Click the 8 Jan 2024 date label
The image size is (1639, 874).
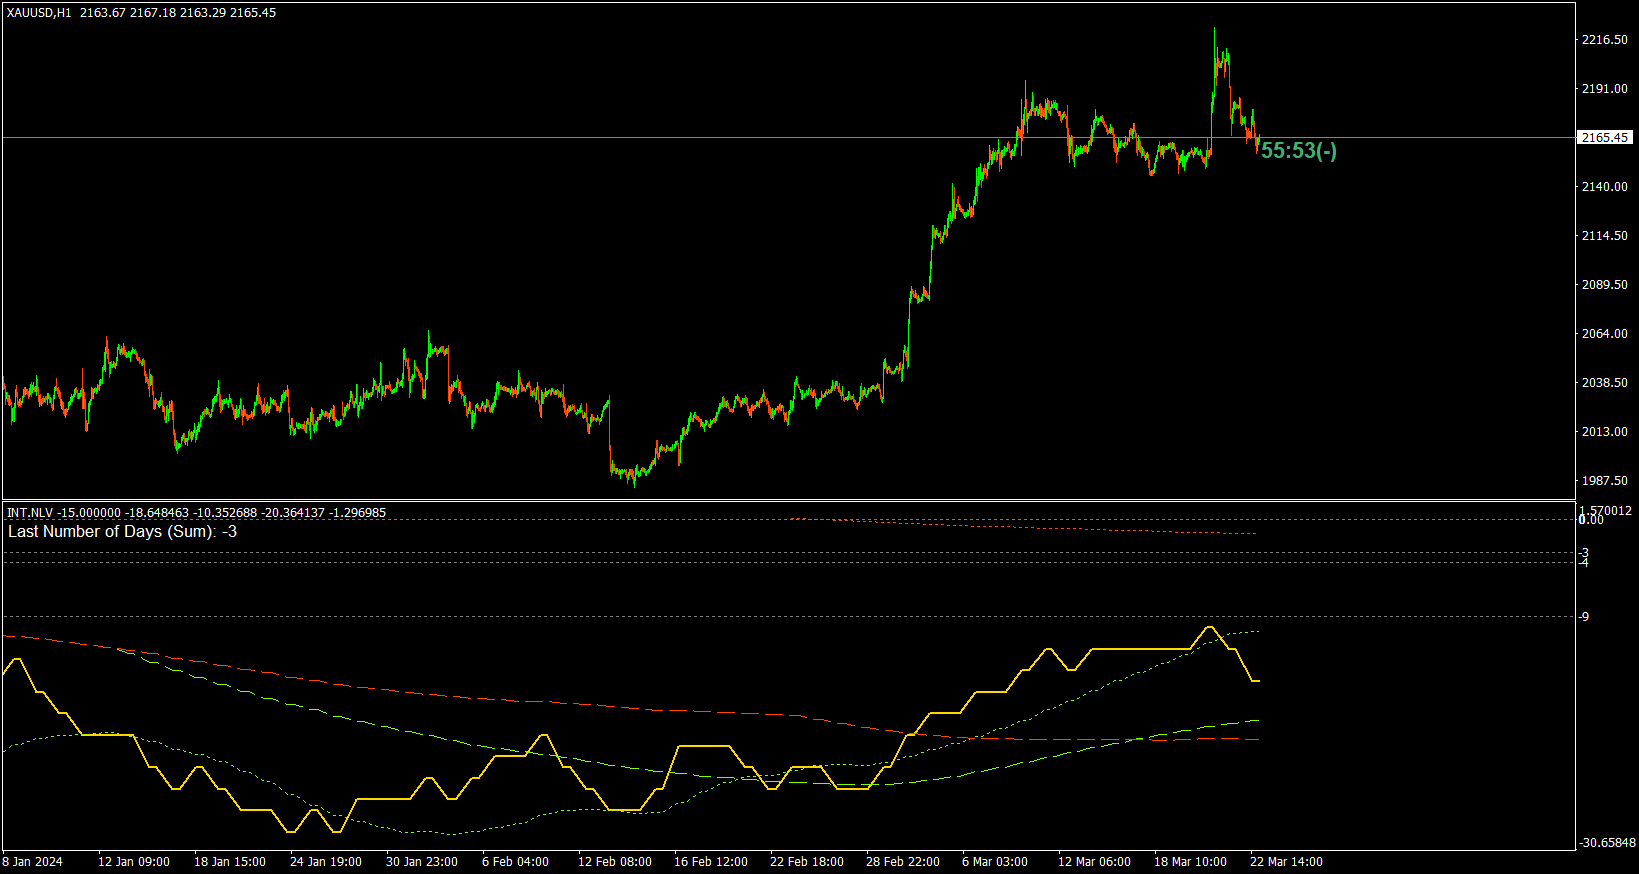[32, 862]
